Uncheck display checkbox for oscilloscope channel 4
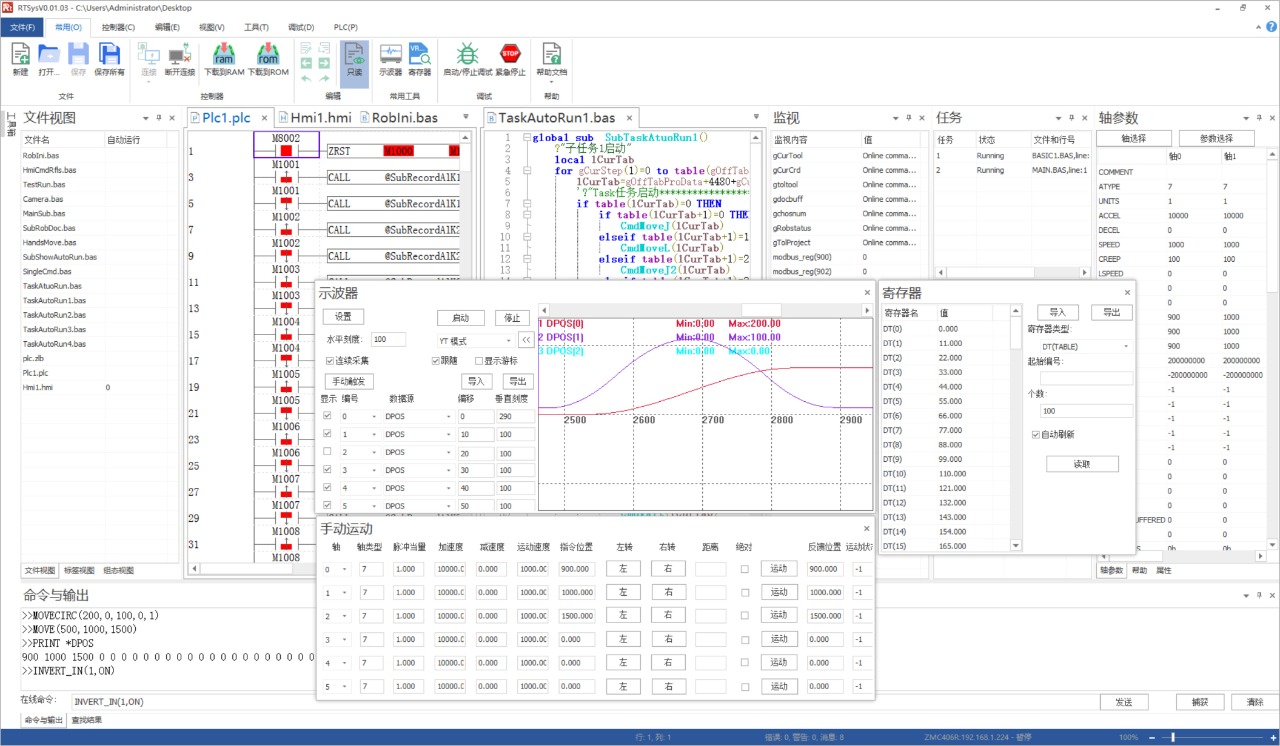This screenshot has width=1280, height=746. pos(327,488)
